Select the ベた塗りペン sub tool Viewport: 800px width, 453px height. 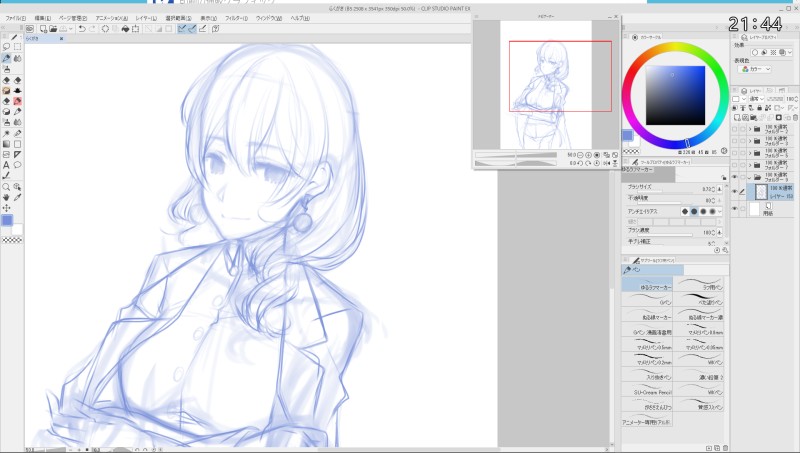[x=699, y=299]
